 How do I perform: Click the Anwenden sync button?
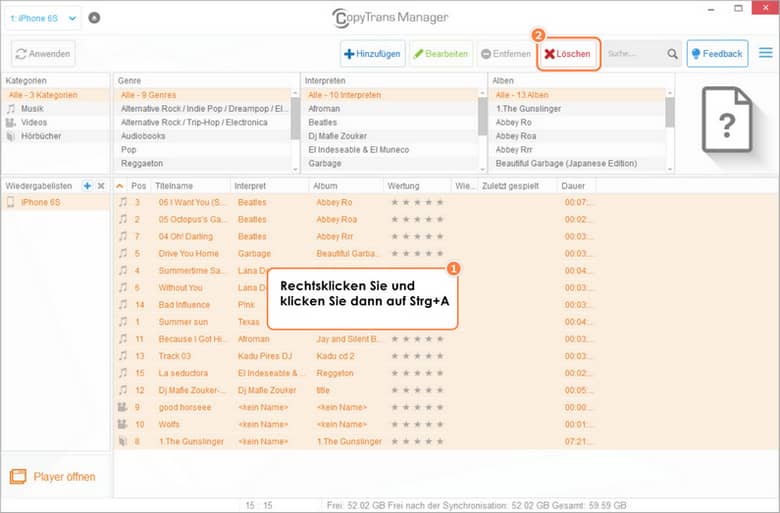click(x=43, y=54)
